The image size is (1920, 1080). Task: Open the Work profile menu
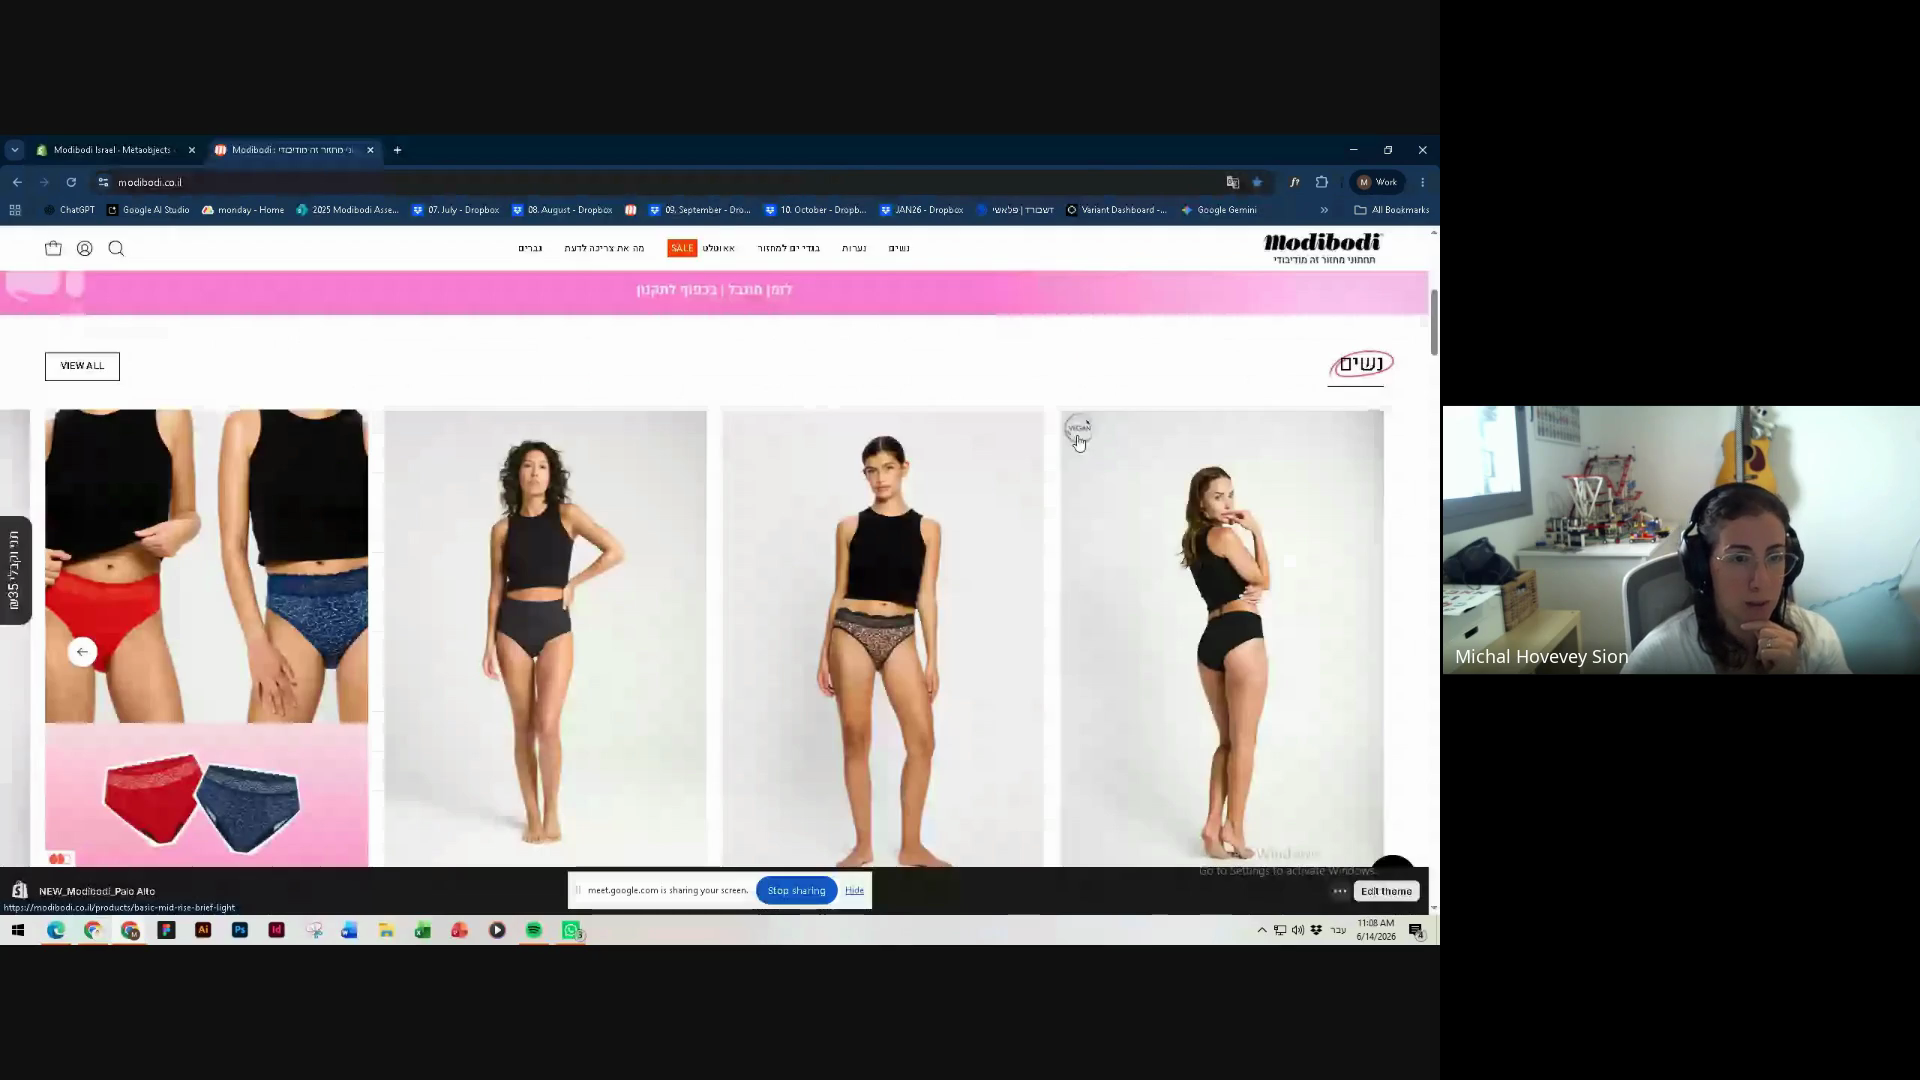pyautogui.click(x=1378, y=182)
